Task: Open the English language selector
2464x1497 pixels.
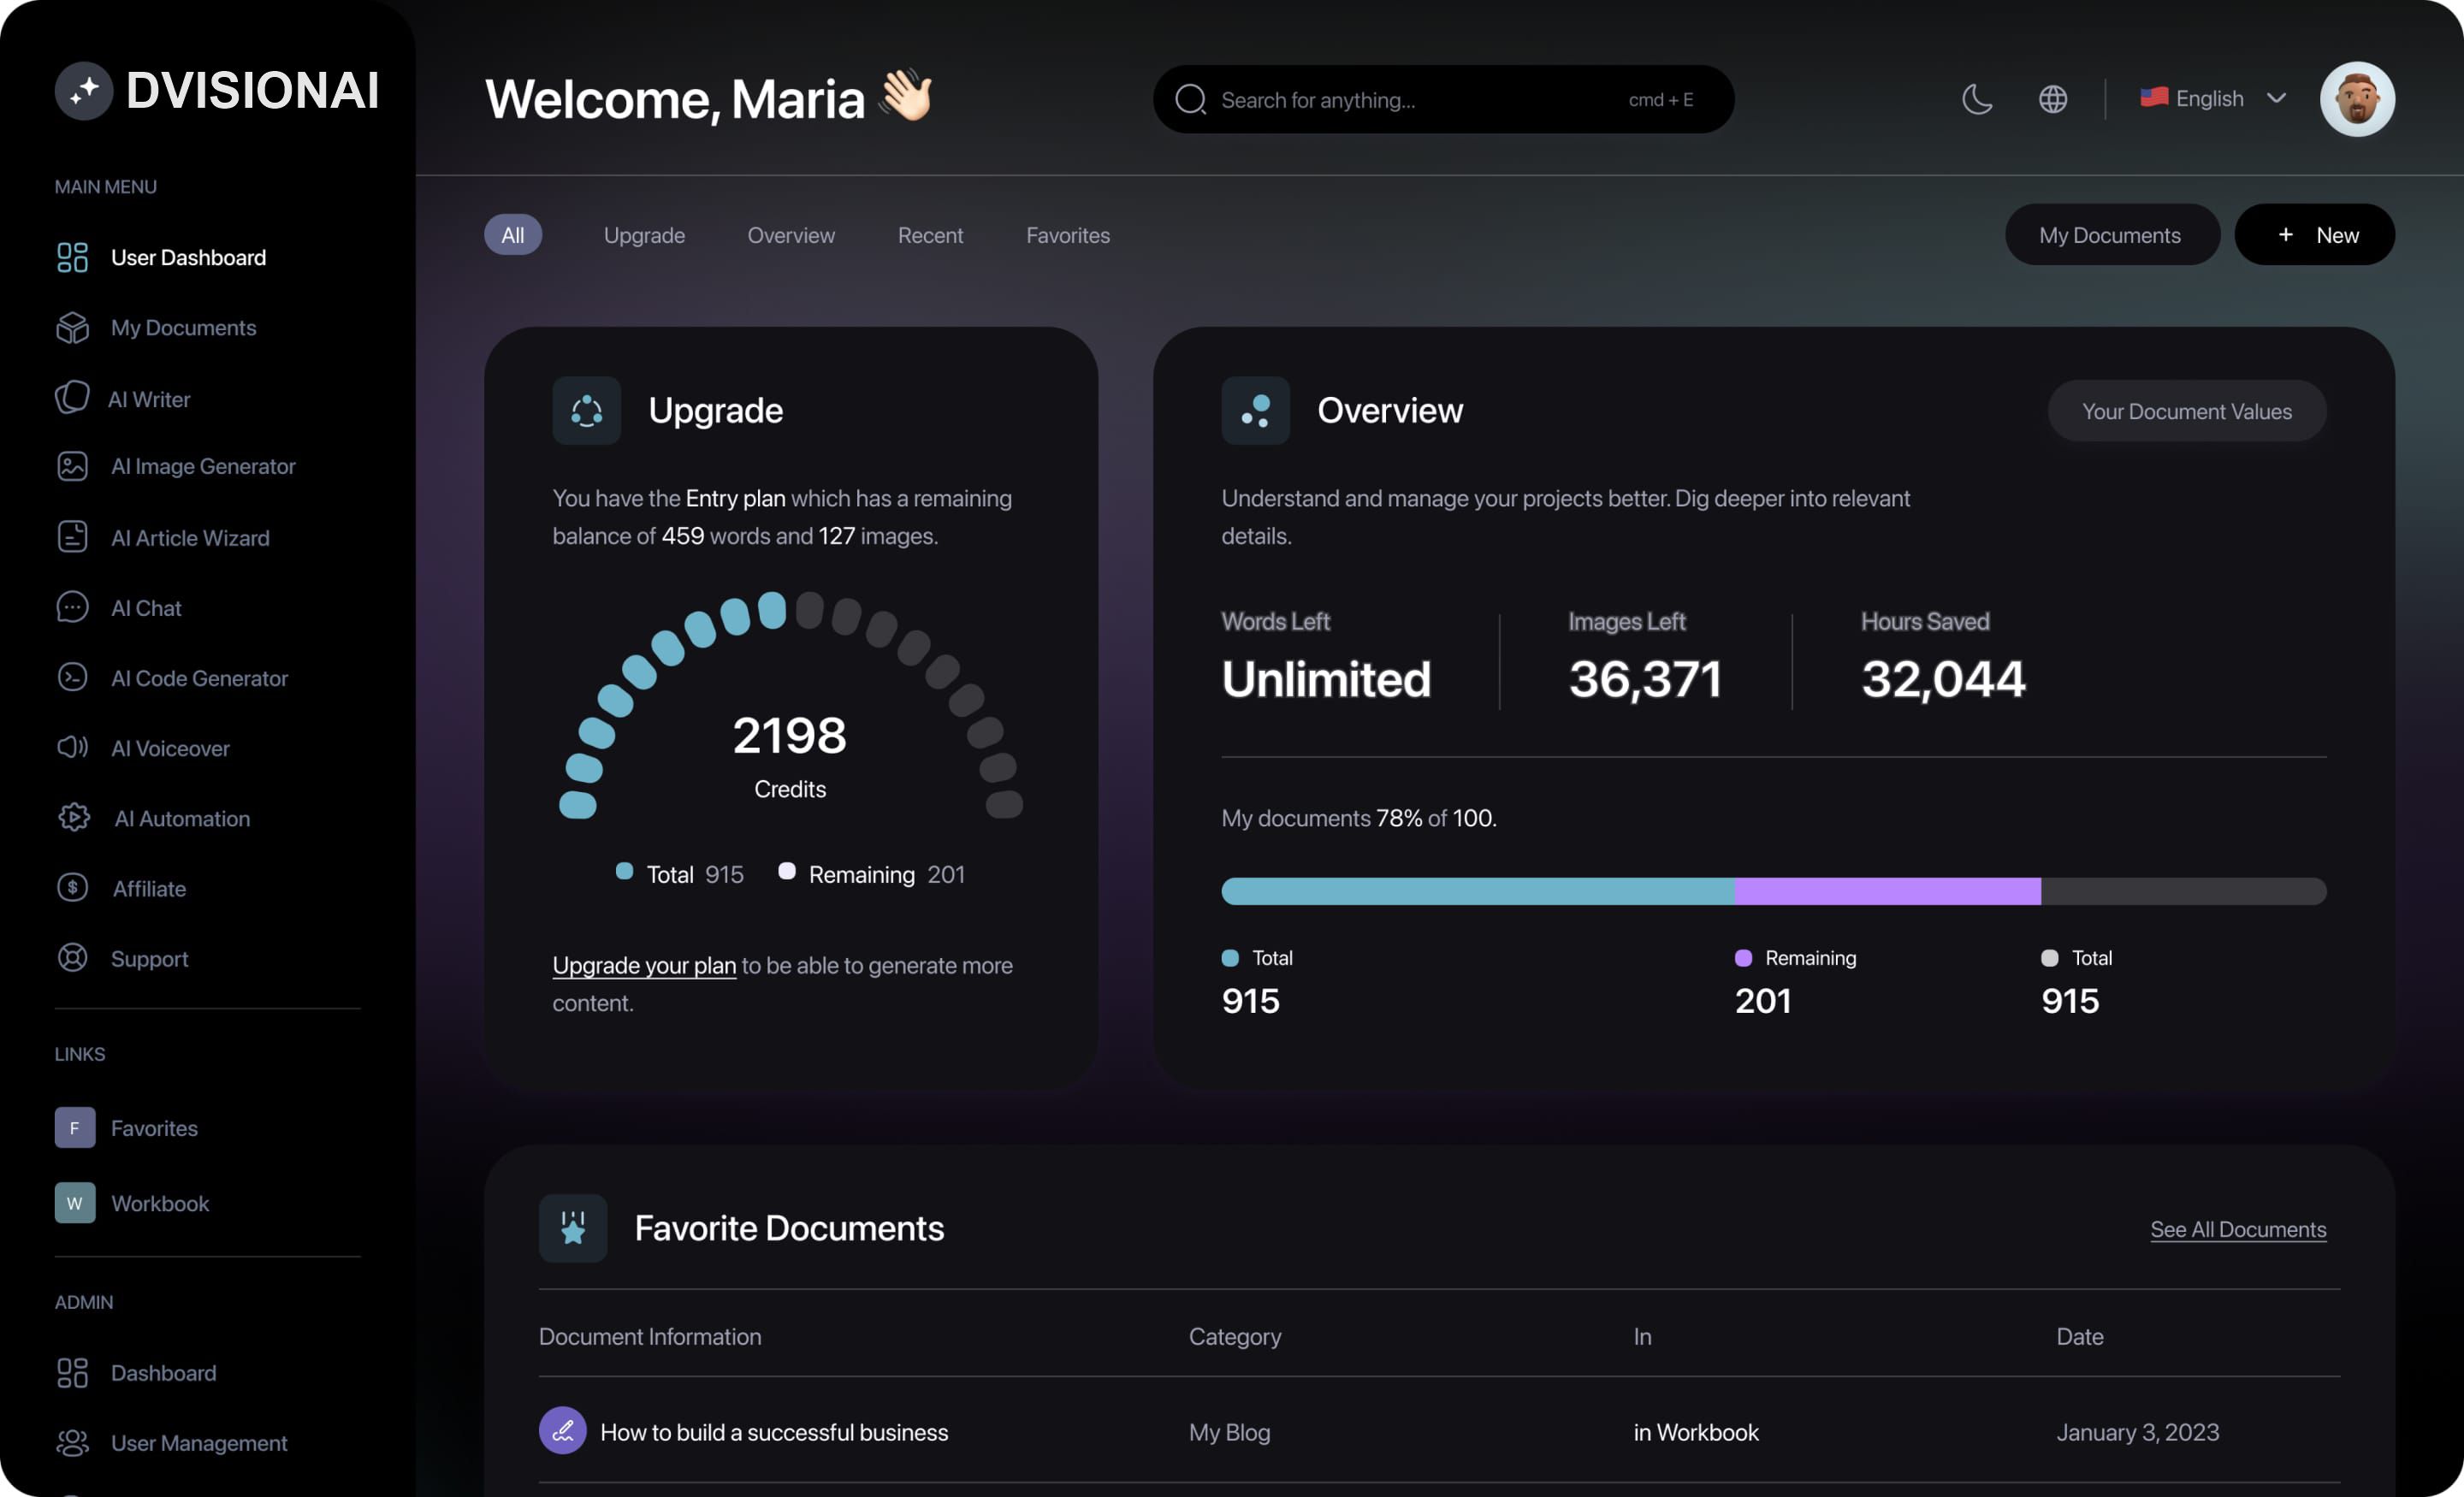Action: point(2213,98)
